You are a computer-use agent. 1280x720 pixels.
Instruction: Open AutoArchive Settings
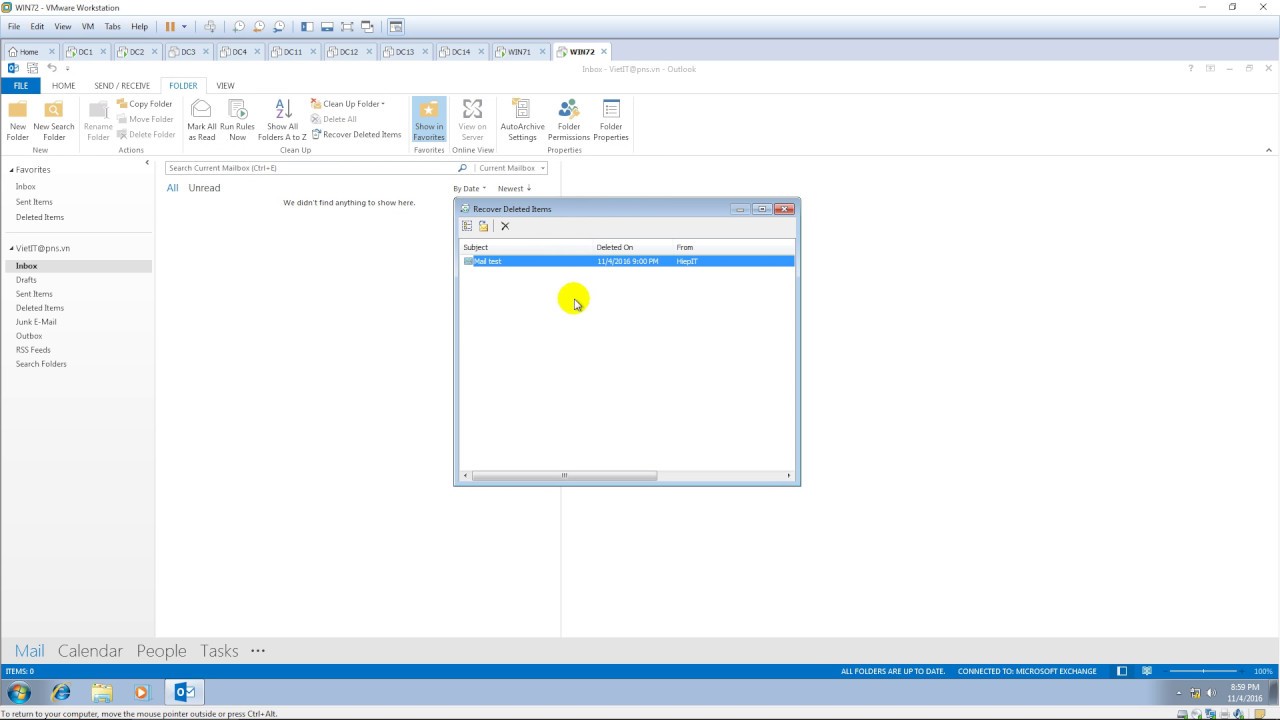(522, 120)
